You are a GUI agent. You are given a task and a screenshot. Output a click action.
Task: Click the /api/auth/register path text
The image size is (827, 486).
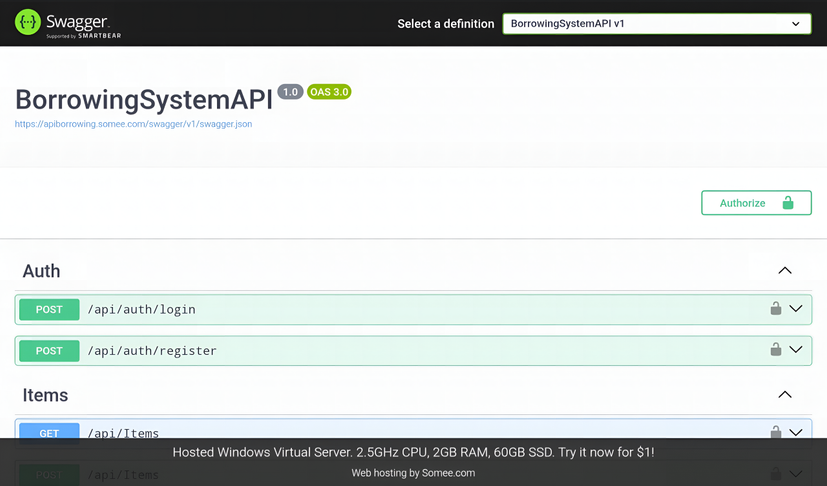click(x=152, y=351)
